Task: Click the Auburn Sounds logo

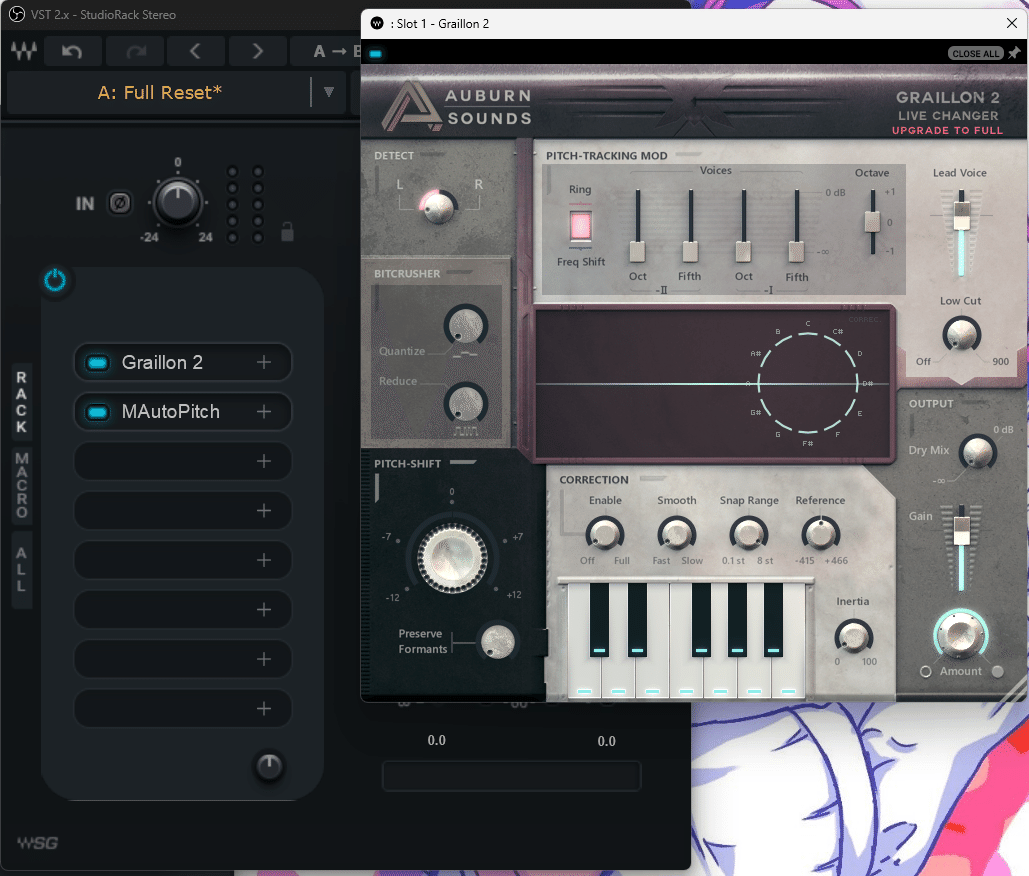Action: tap(457, 106)
